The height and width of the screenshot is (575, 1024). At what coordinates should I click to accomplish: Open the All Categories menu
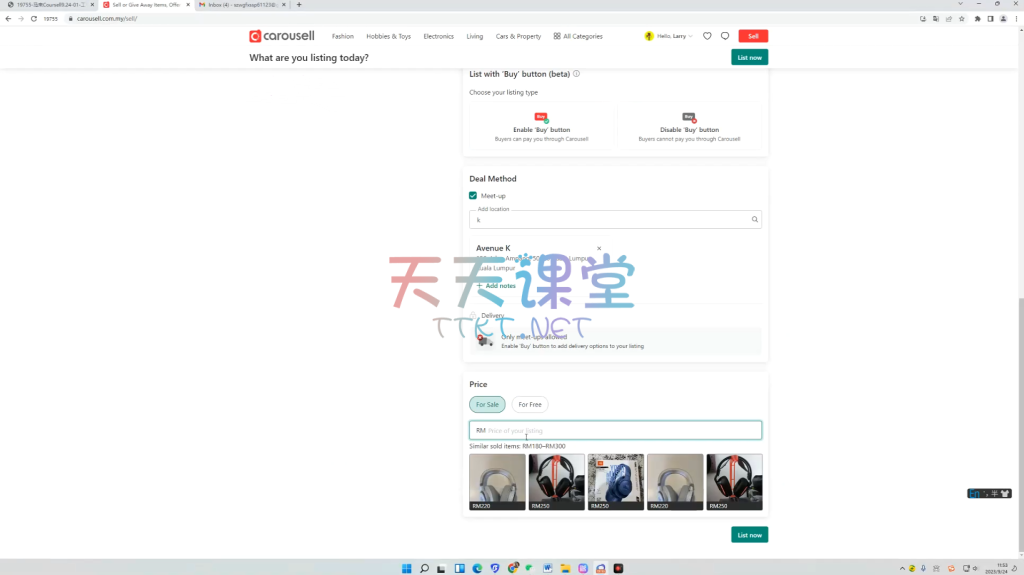(578, 36)
